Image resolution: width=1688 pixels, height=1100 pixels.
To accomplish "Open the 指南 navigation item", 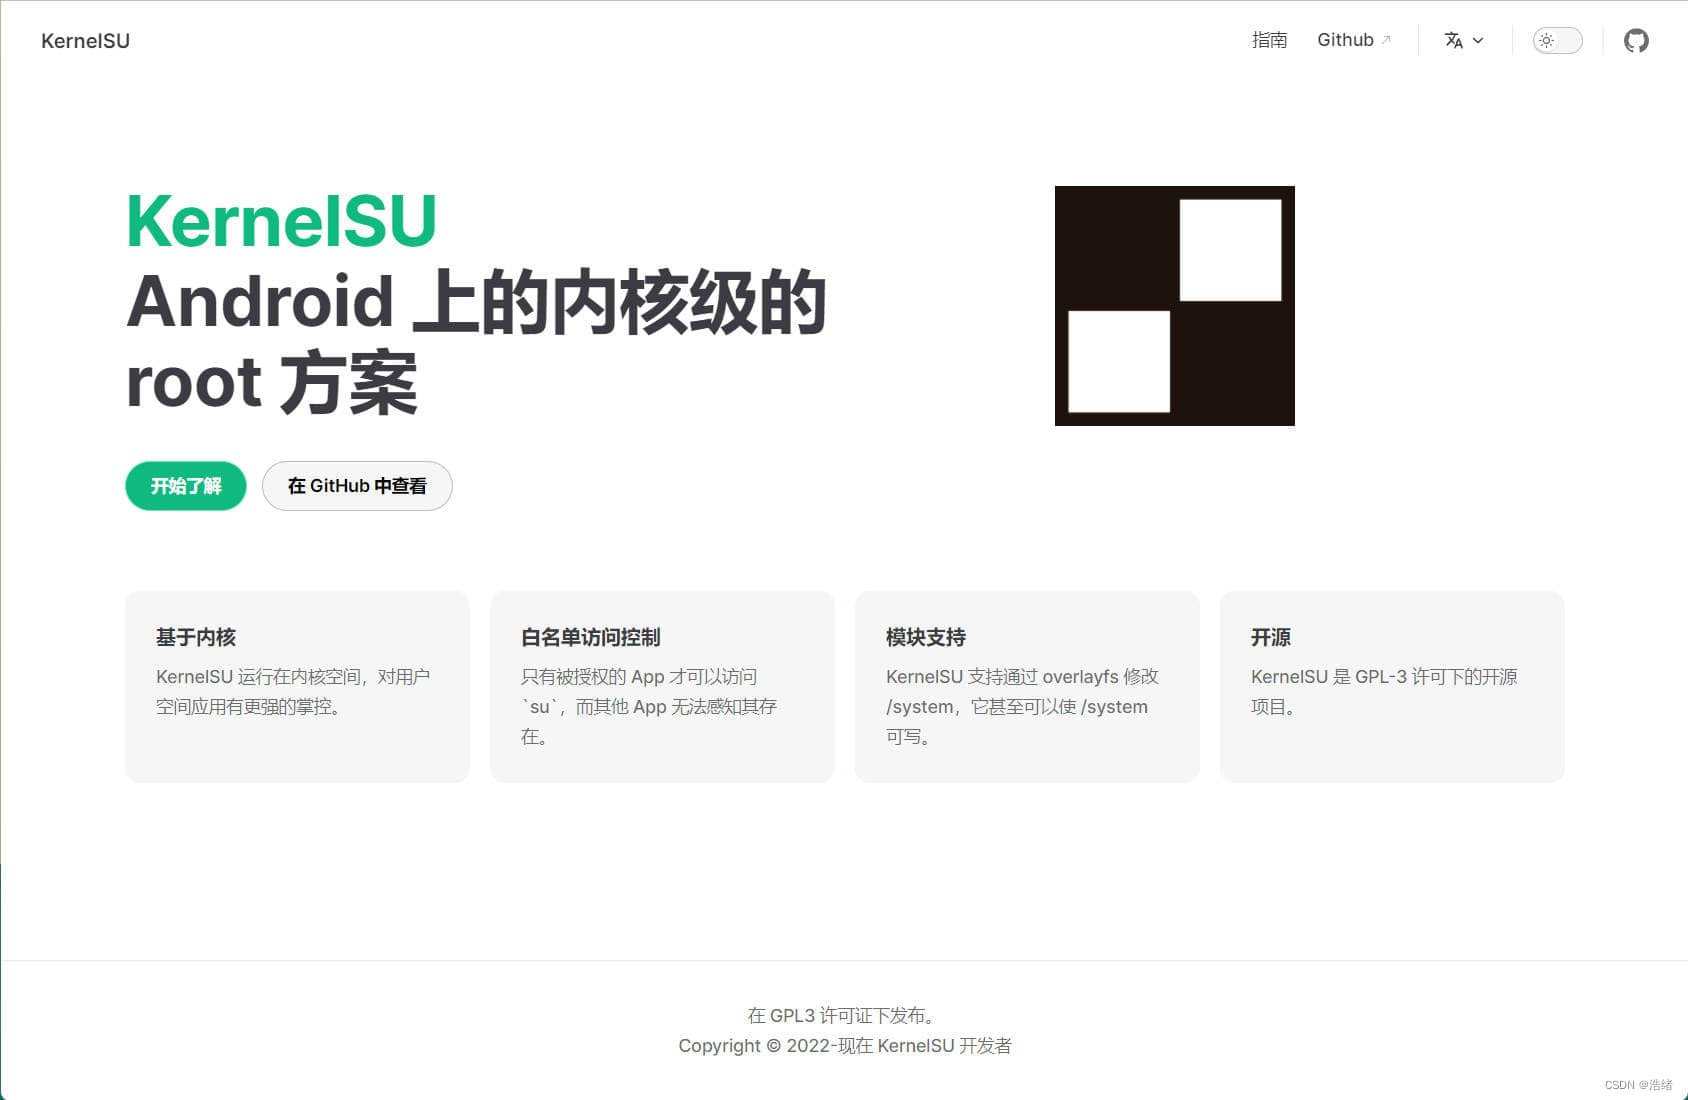I will pyautogui.click(x=1269, y=40).
